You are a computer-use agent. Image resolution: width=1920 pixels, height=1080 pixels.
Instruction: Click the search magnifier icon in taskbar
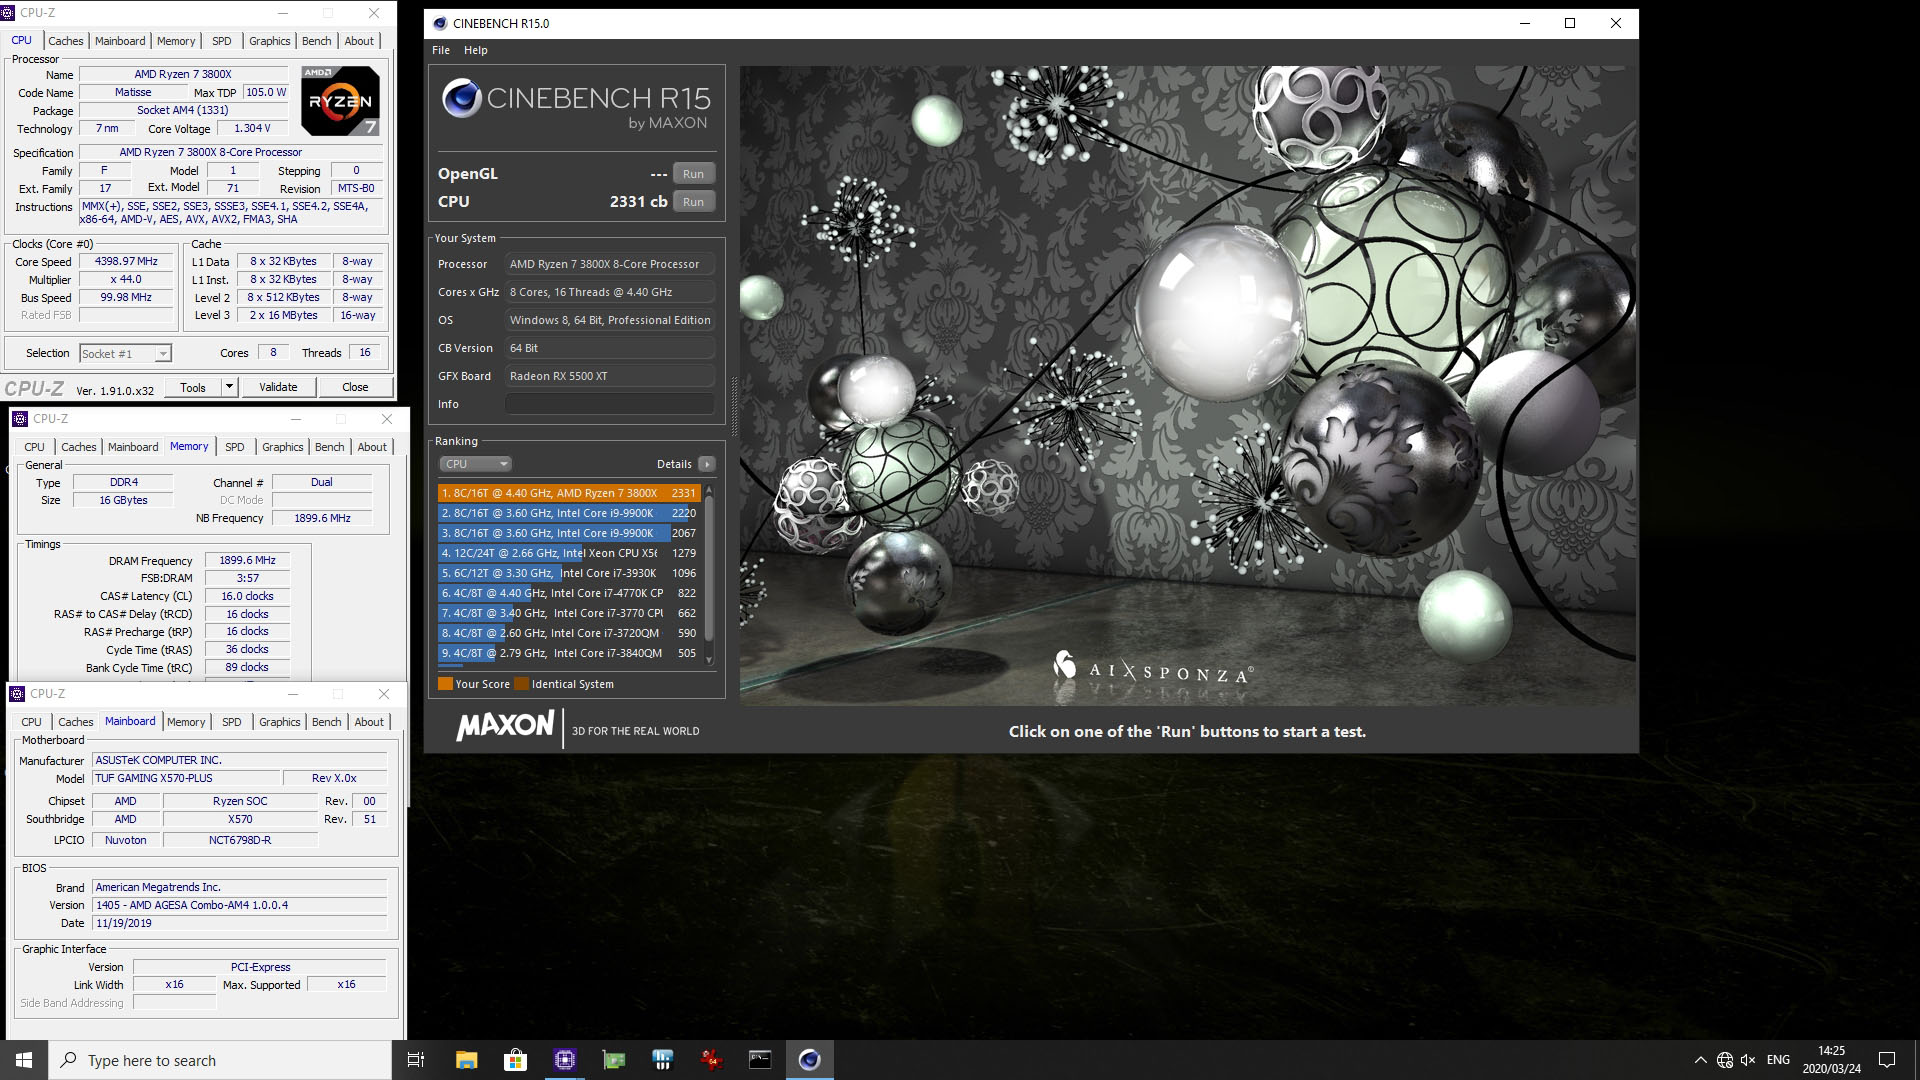point(68,1060)
